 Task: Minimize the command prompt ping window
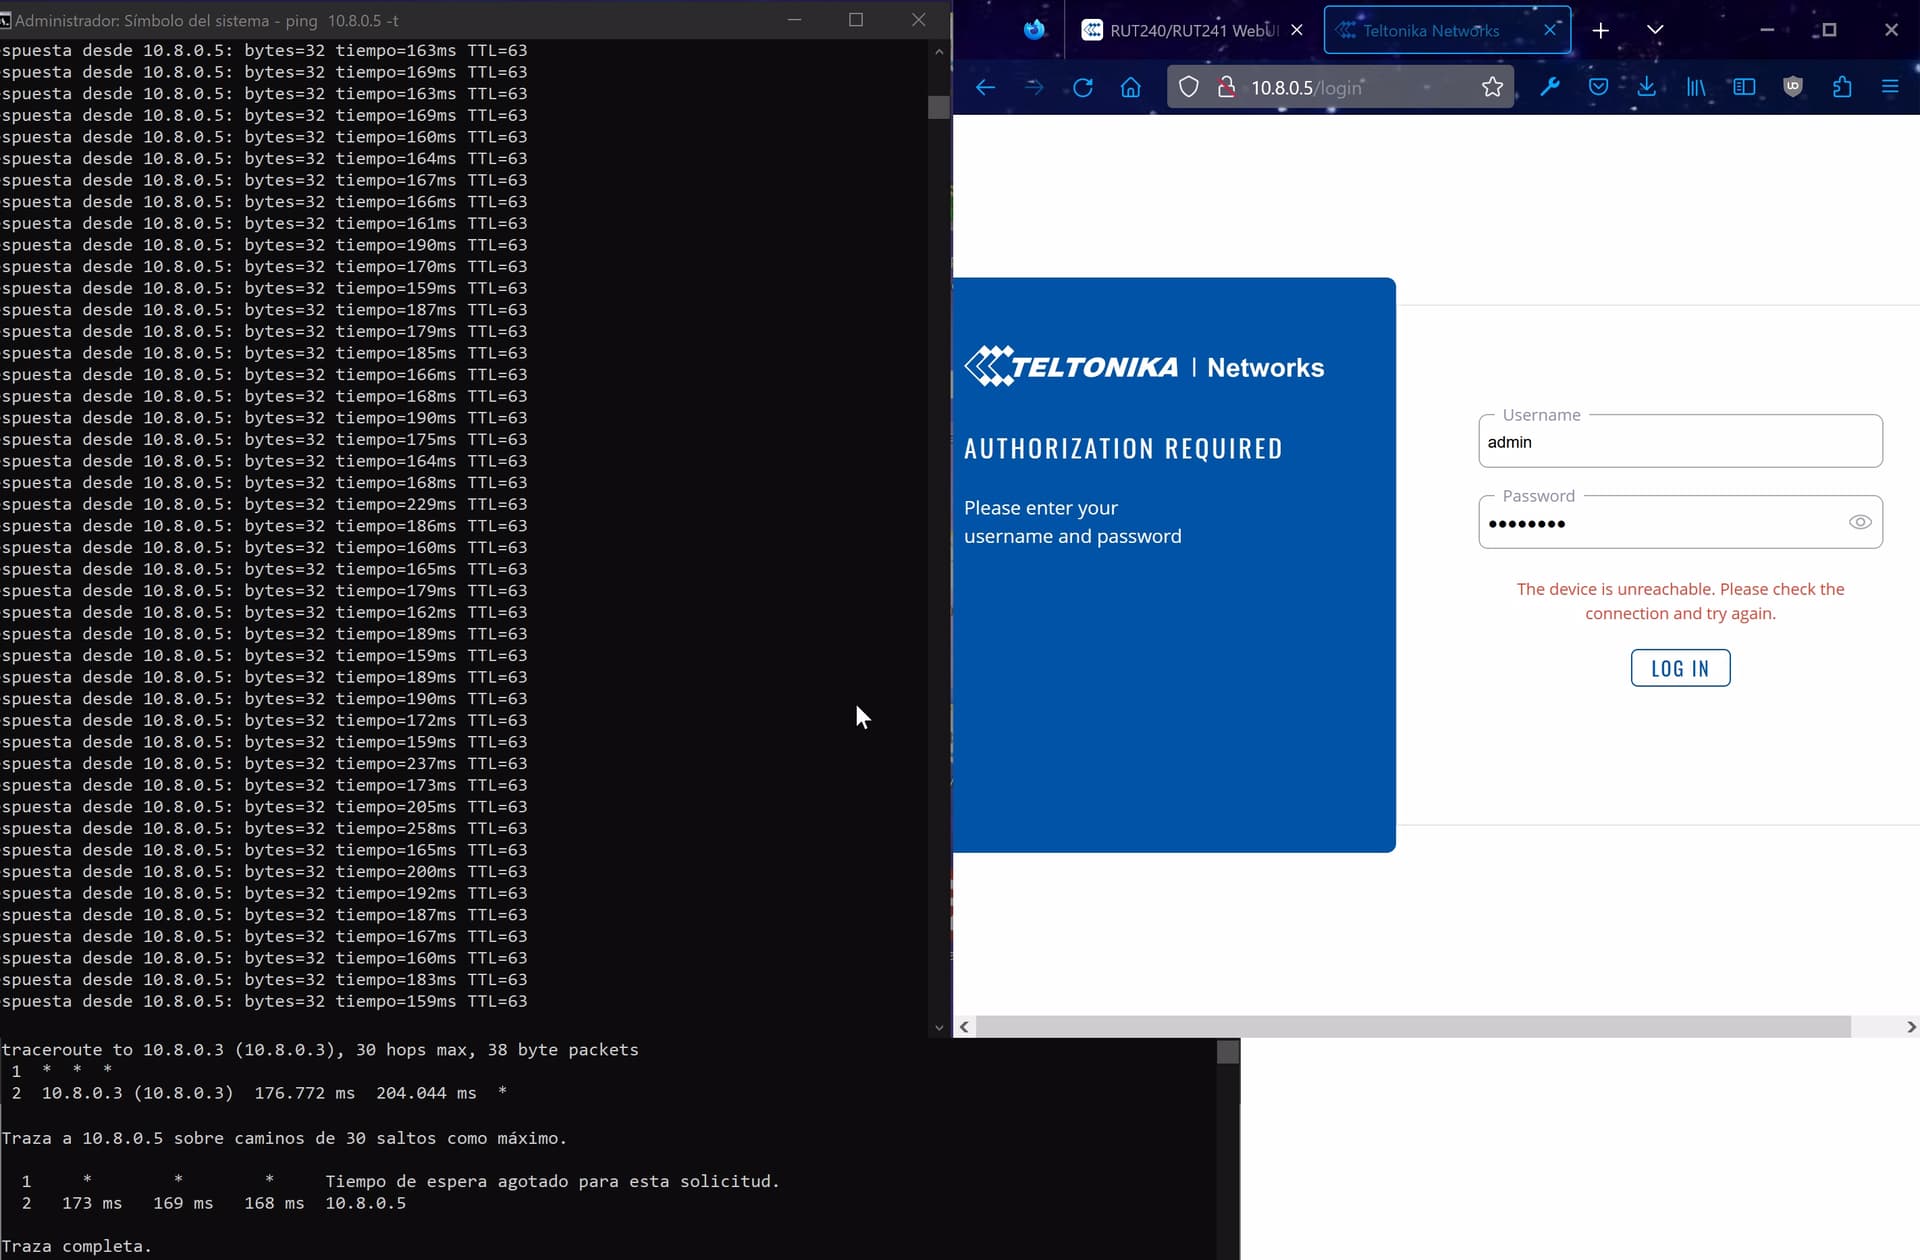pyautogui.click(x=795, y=20)
